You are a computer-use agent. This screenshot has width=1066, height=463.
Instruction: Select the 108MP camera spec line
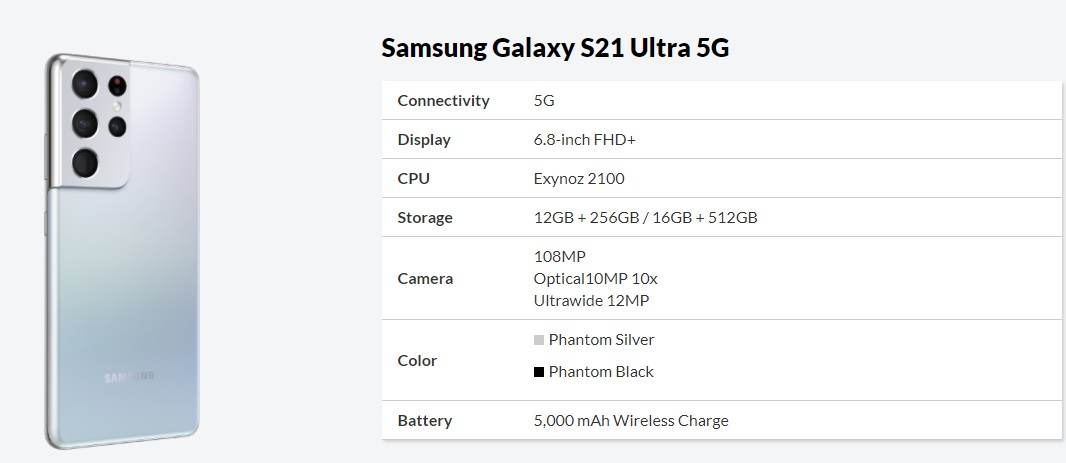click(x=560, y=256)
